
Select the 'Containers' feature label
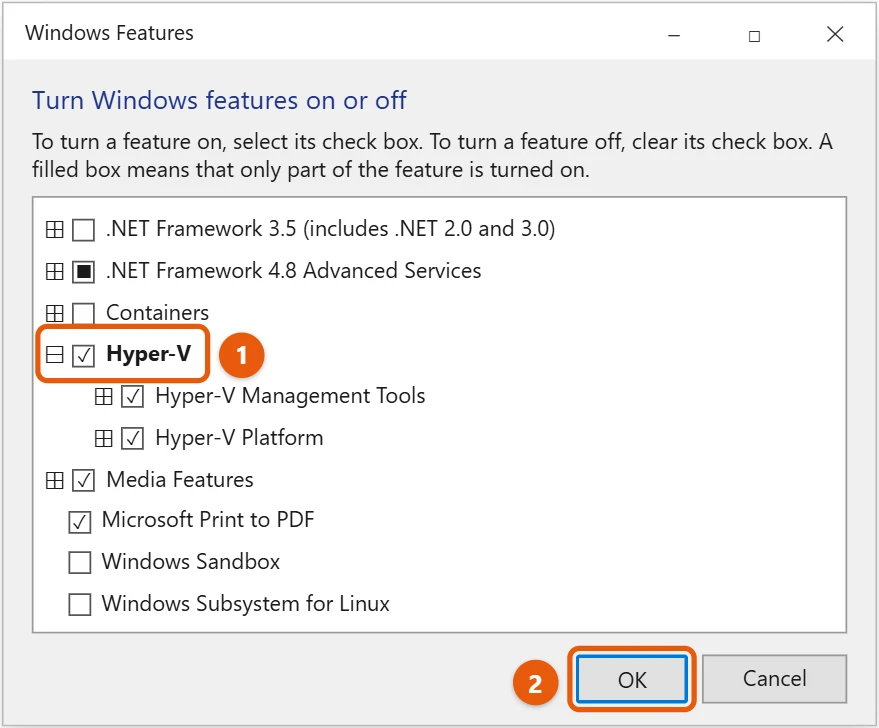click(158, 313)
